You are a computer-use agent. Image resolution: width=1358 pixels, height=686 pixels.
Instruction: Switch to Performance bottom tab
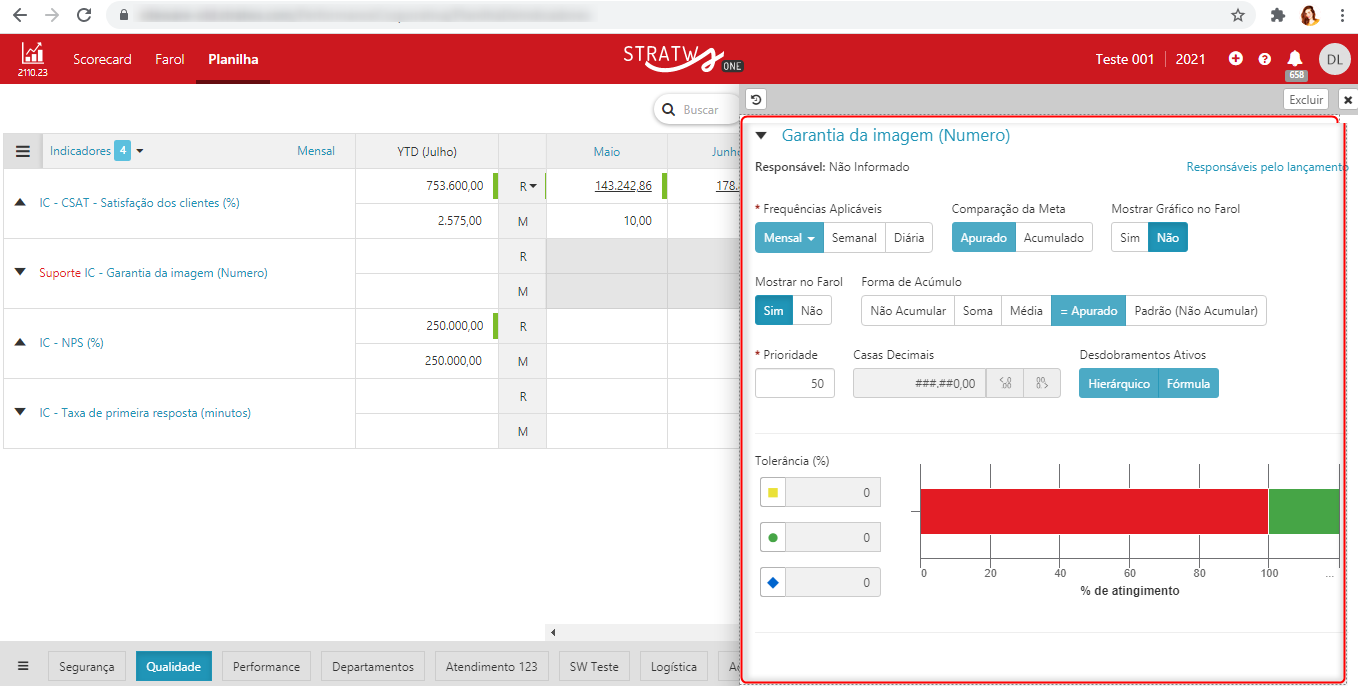(x=267, y=666)
